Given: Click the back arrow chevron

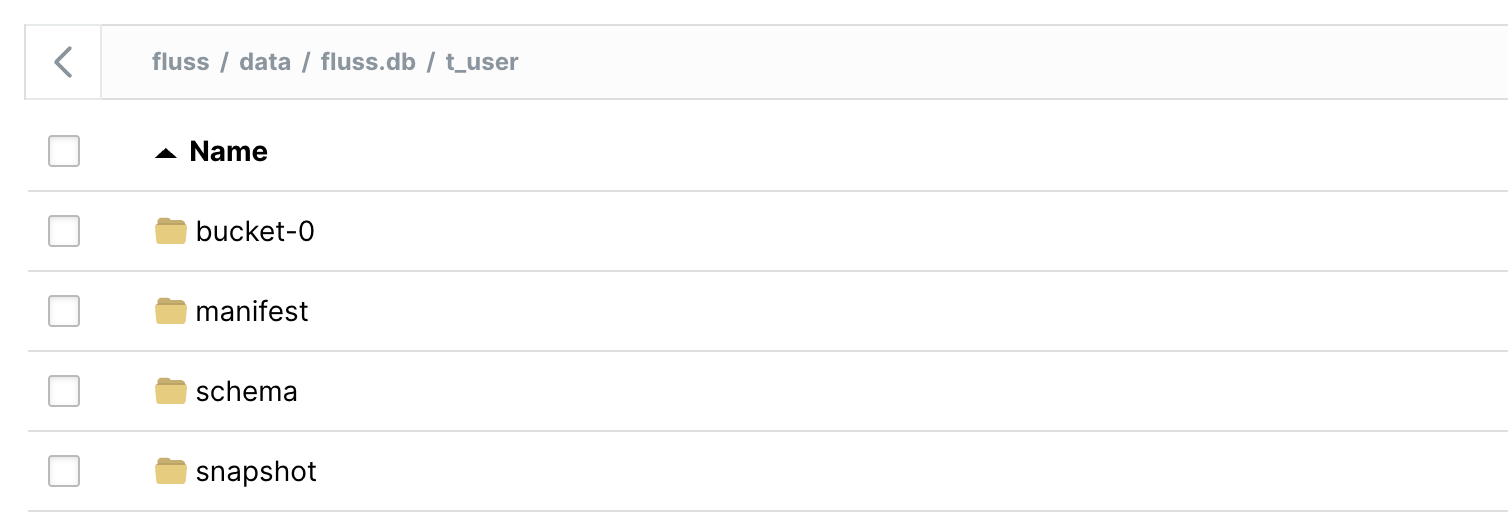Looking at the screenshot, I should click(x=63, y=62).
